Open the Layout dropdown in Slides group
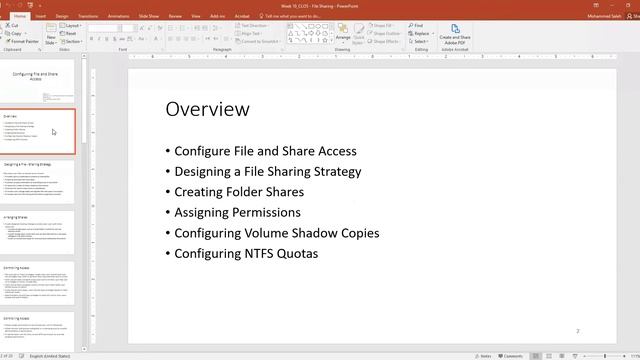 71,25
